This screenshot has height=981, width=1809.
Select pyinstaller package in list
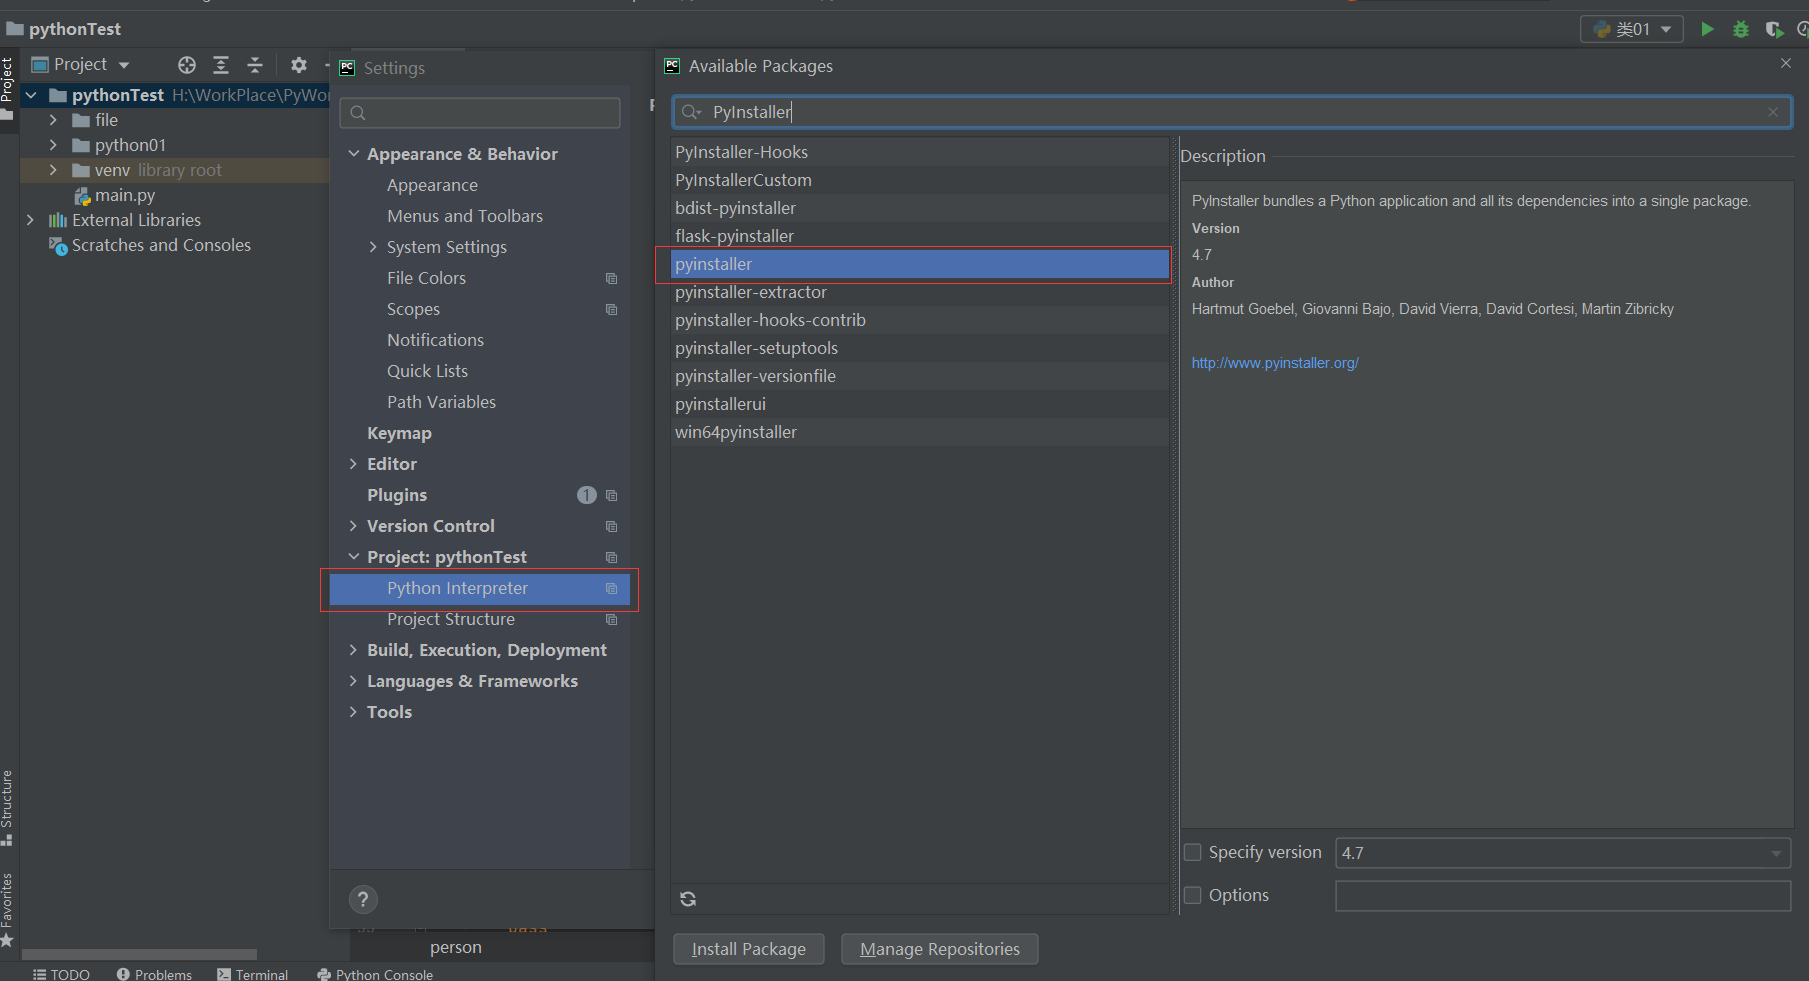point(920,264)
